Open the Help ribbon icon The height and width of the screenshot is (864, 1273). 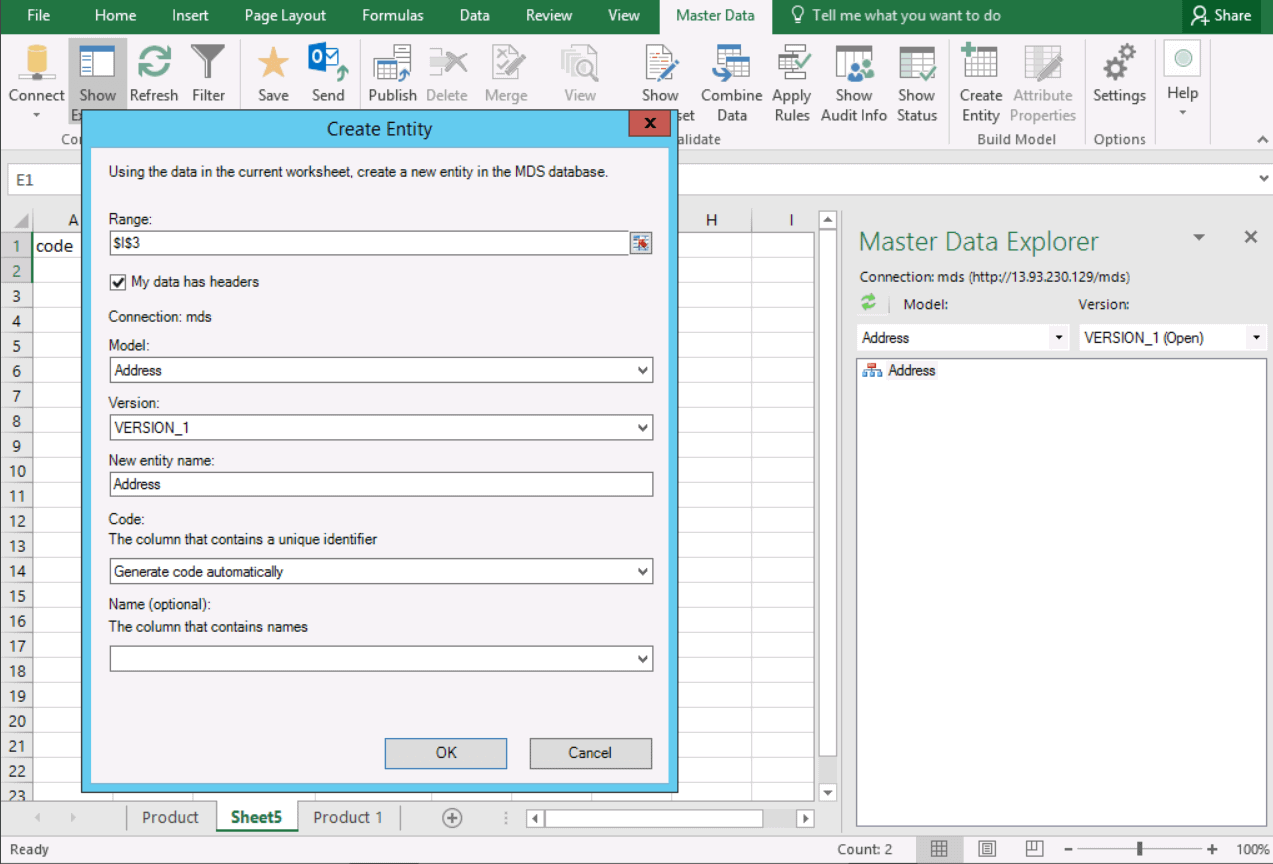tap(1183, 59)
